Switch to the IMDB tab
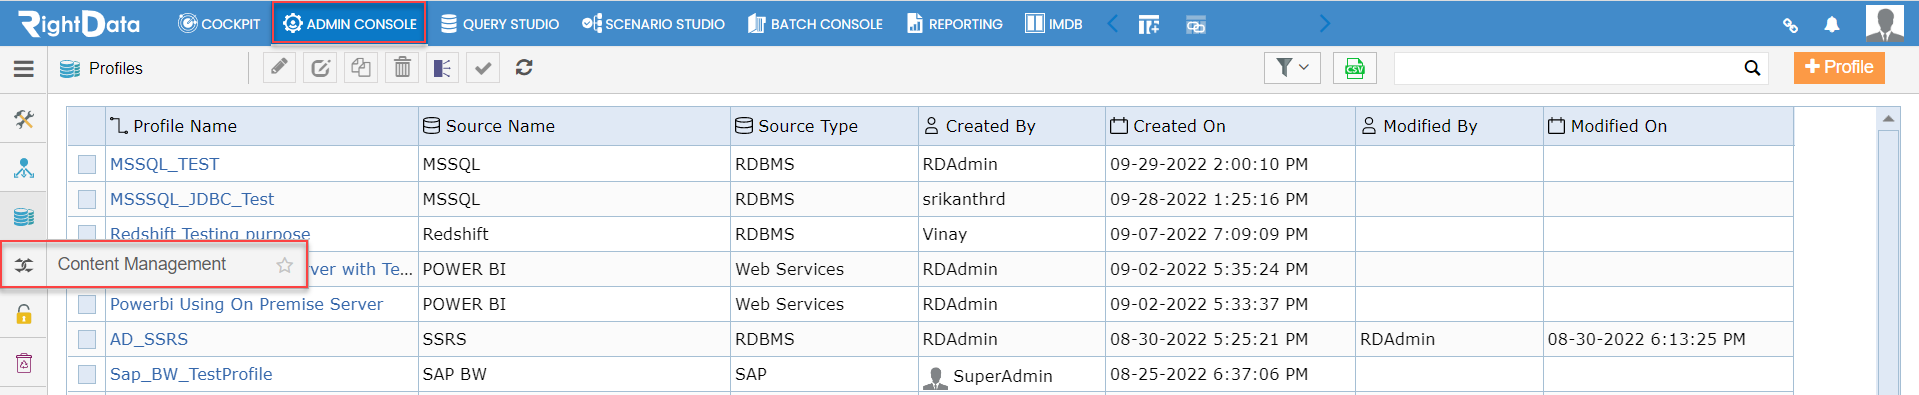Viewport: 1919px width, 395px height. pyautogui.click(x=1054, y=24)
